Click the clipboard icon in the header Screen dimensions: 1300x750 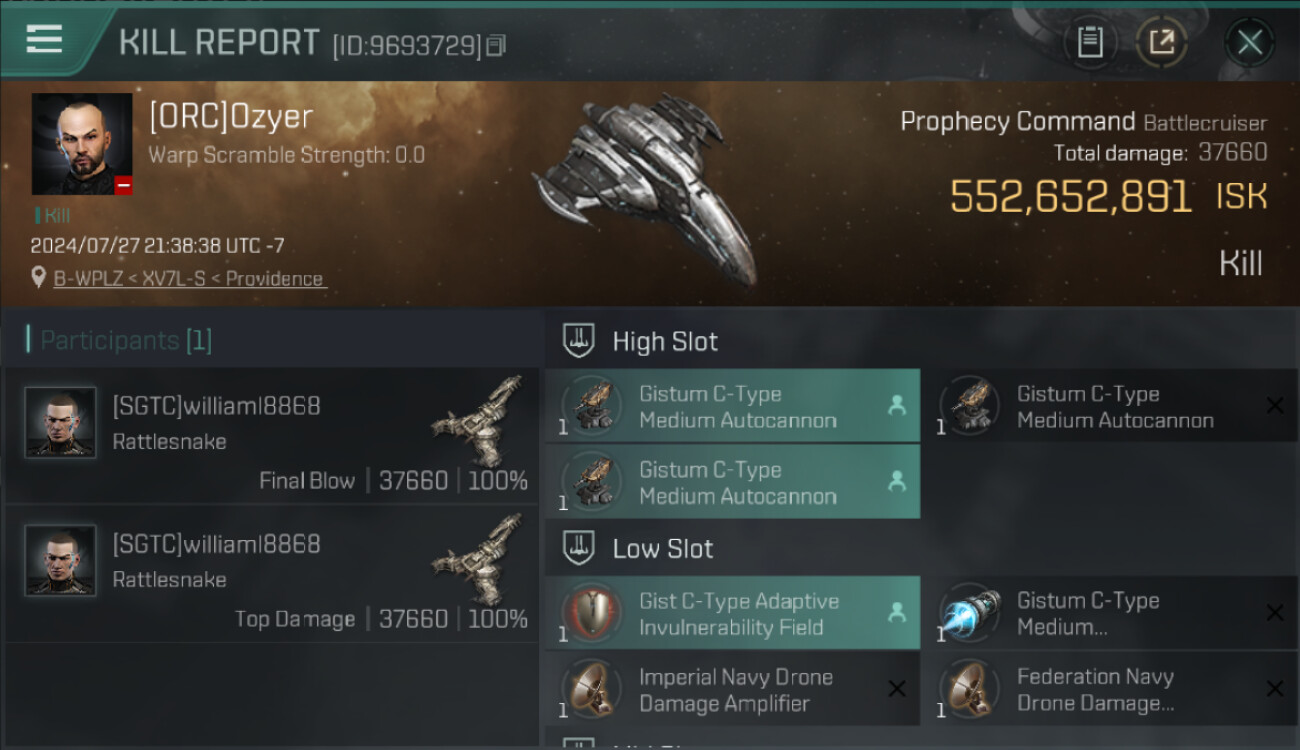(1089, 42)
